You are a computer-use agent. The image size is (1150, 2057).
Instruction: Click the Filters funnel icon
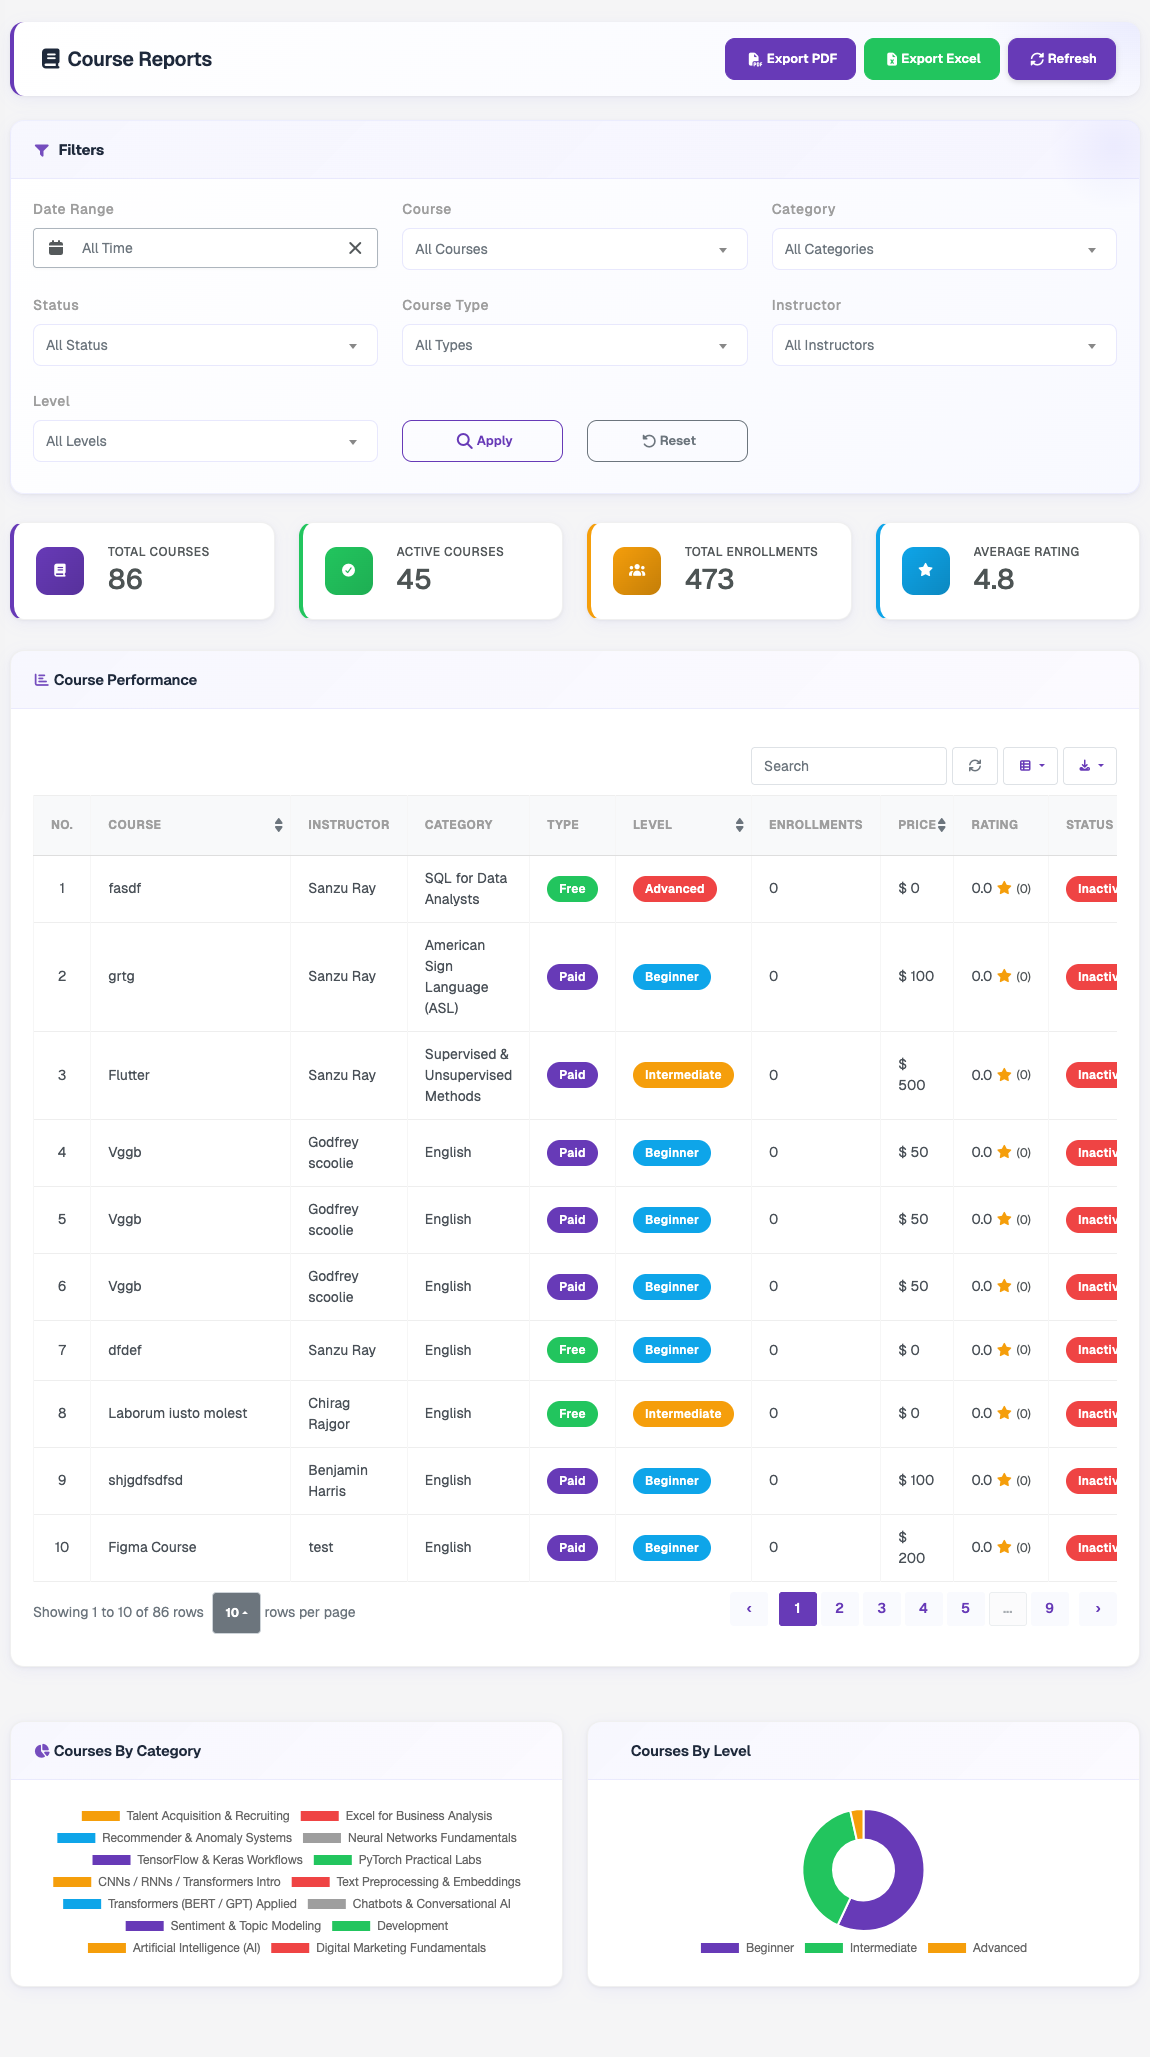pyautogui.click(x=42, y=150)
